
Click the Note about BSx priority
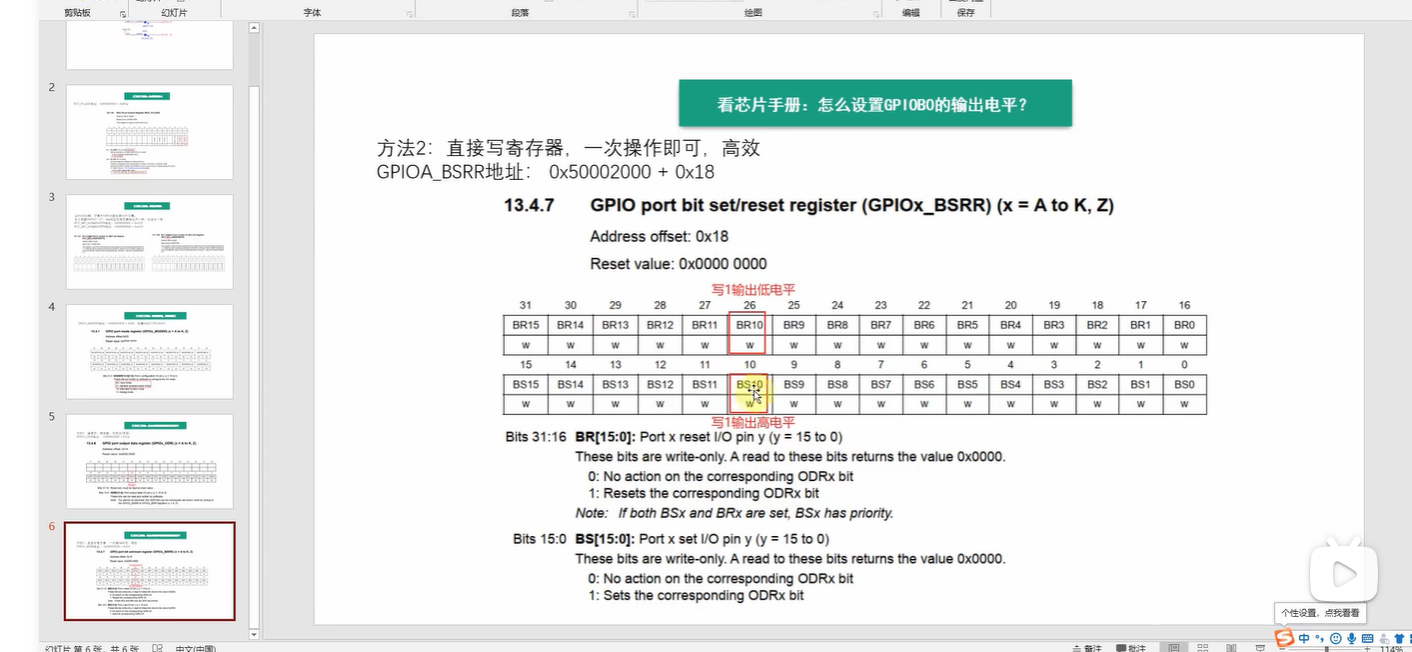tap(734, 513)
